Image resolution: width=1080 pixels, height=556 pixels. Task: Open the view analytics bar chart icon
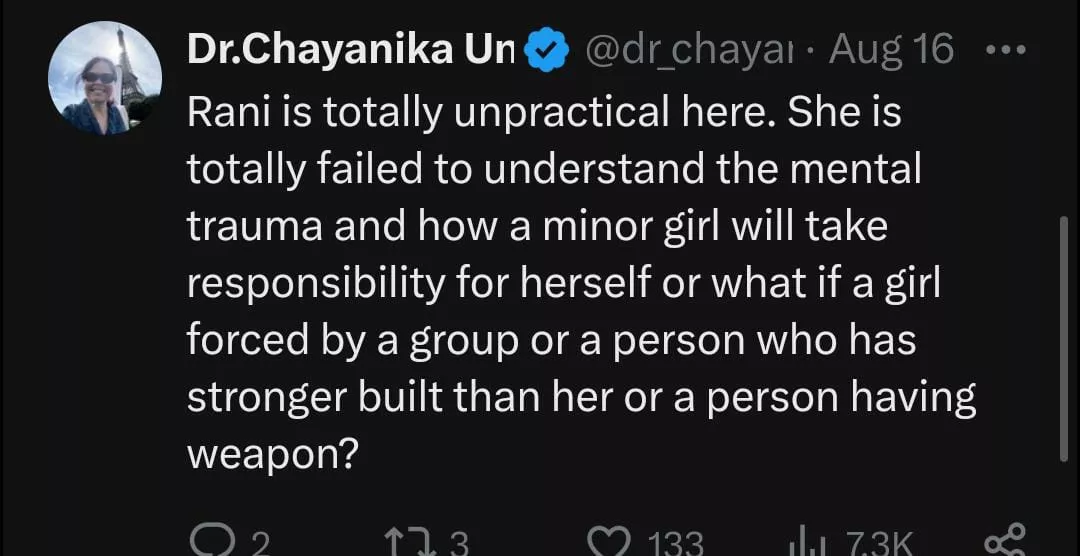[x=804, y=543]
